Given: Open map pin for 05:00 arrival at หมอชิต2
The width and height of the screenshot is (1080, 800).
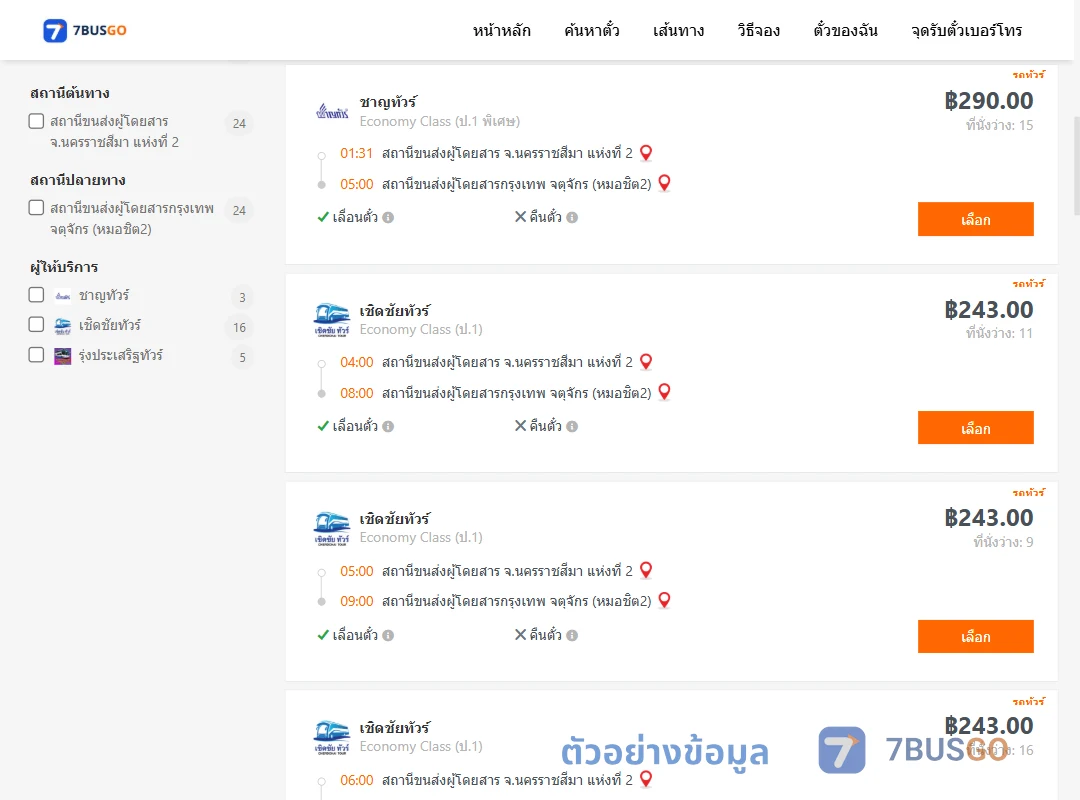Looking at the screenshot, I should click(x=665, y=183).
